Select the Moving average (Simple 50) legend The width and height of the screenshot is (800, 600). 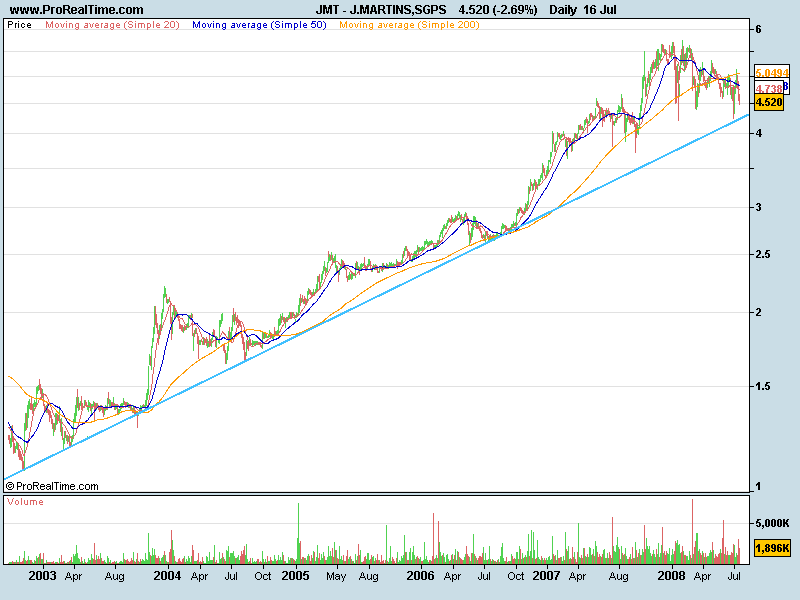[259, 24]
